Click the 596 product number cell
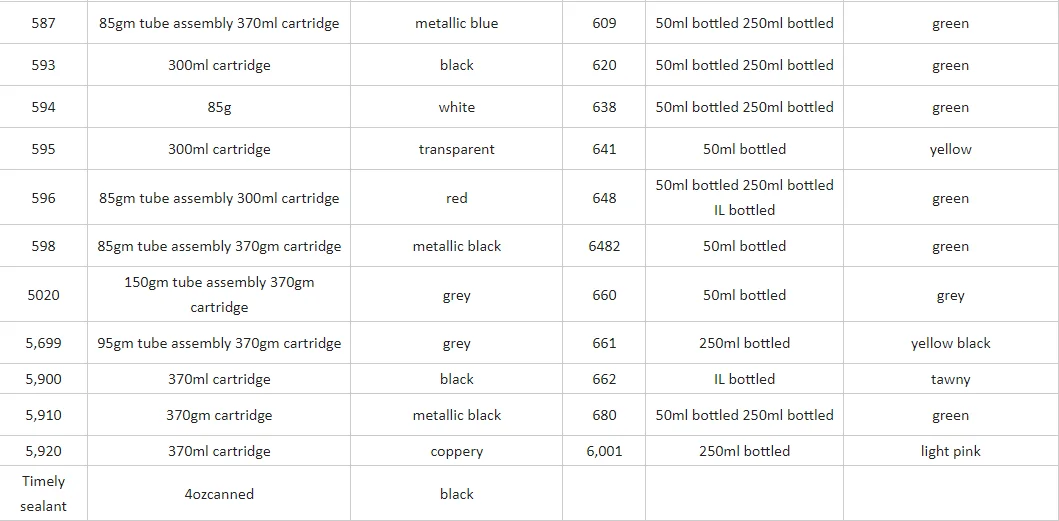This screenshot has height=521, width=1059. click(44, 198)
